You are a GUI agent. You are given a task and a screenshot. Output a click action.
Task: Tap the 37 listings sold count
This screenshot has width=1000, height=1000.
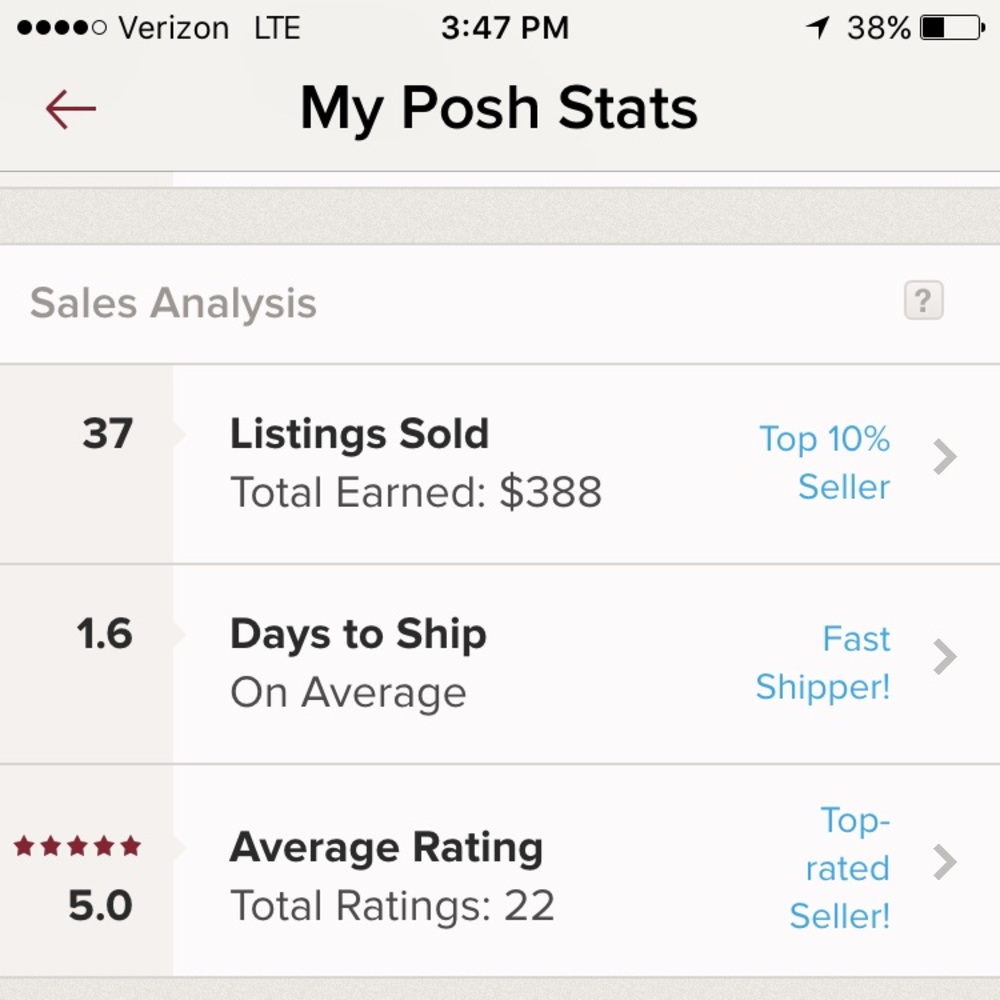pos(107,434)
